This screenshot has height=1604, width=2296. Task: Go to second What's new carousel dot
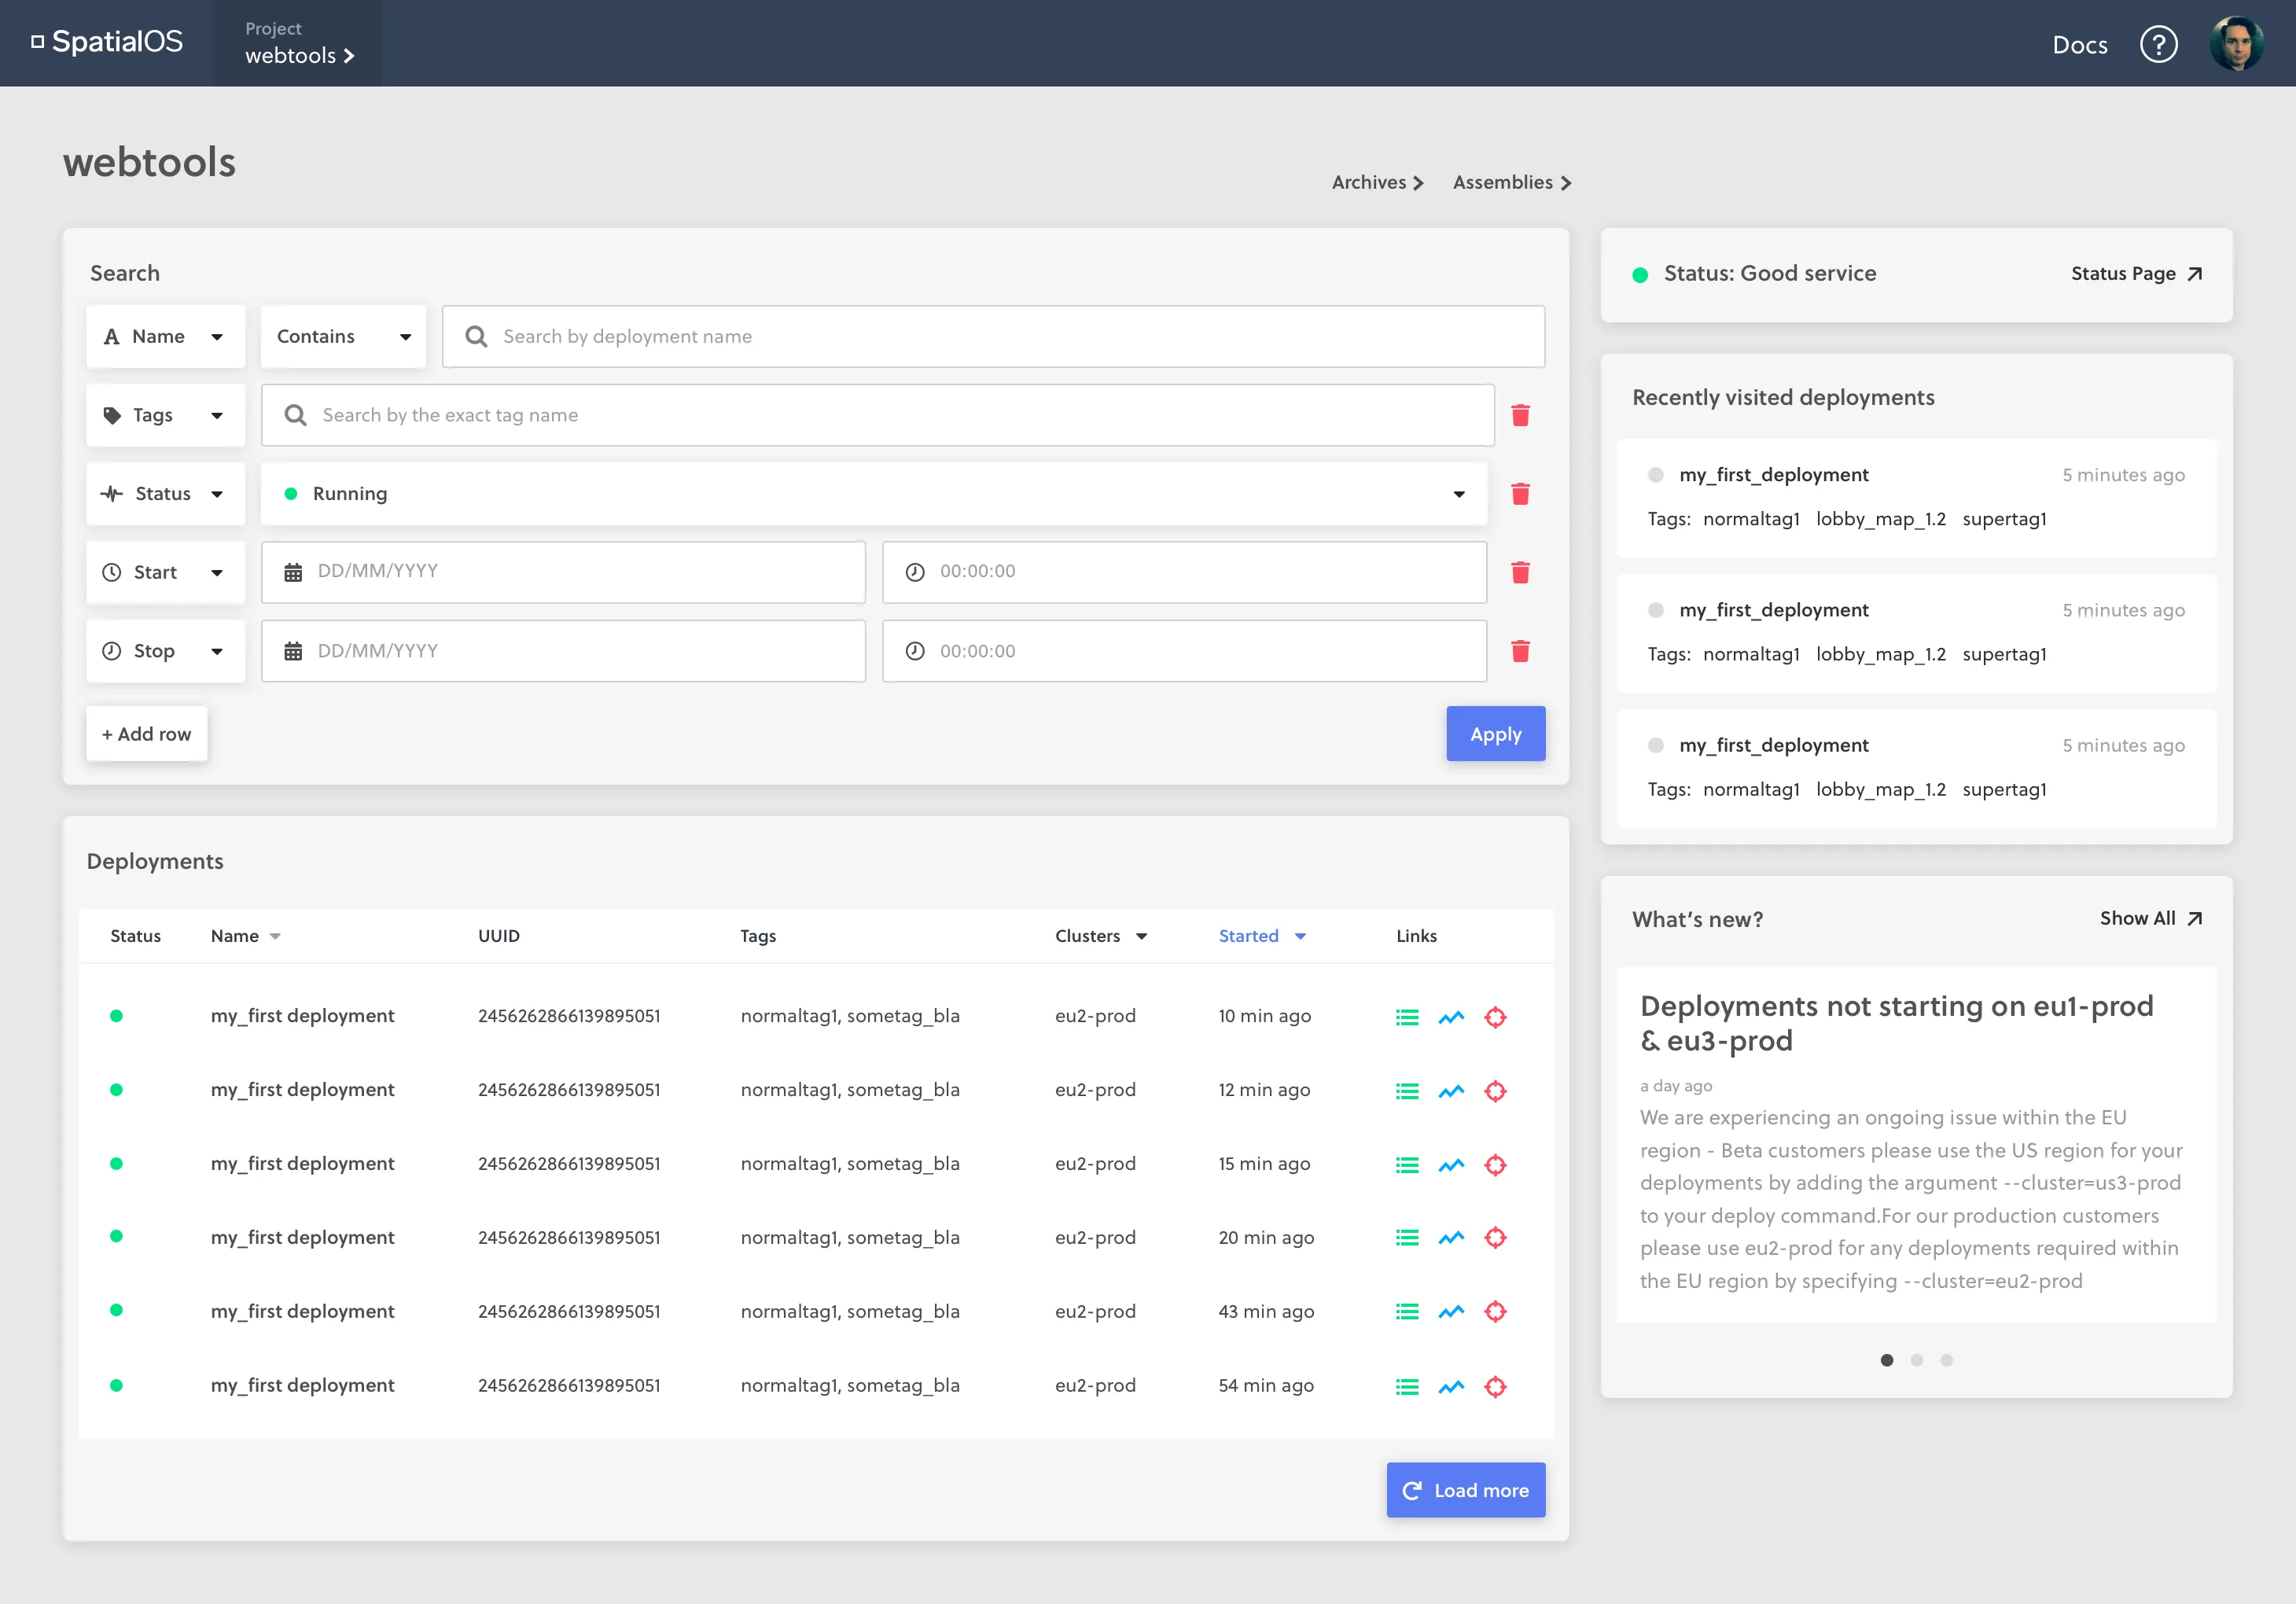1916,1360
